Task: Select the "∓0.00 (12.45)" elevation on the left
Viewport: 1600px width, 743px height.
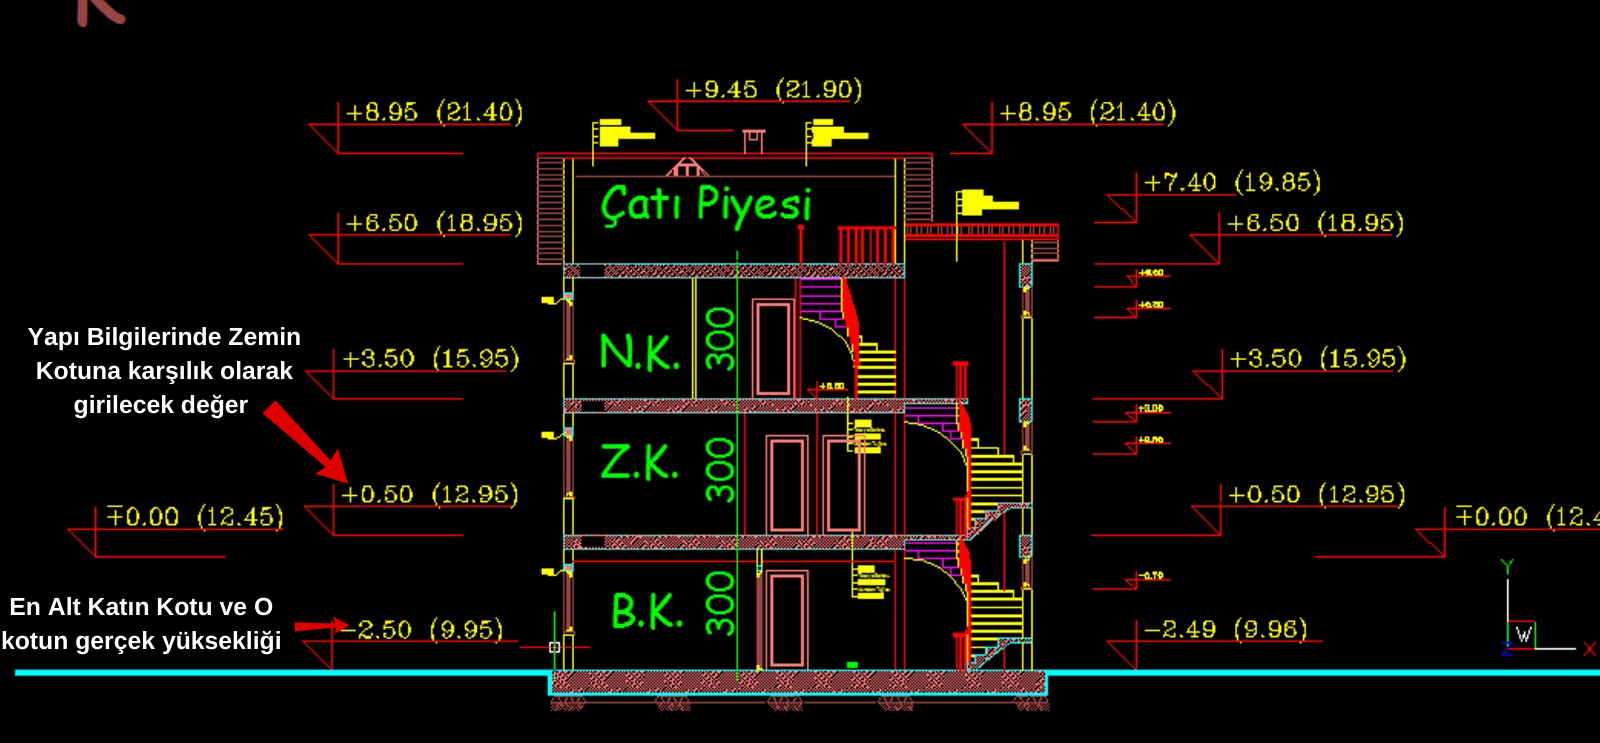Action: (195, 517)
